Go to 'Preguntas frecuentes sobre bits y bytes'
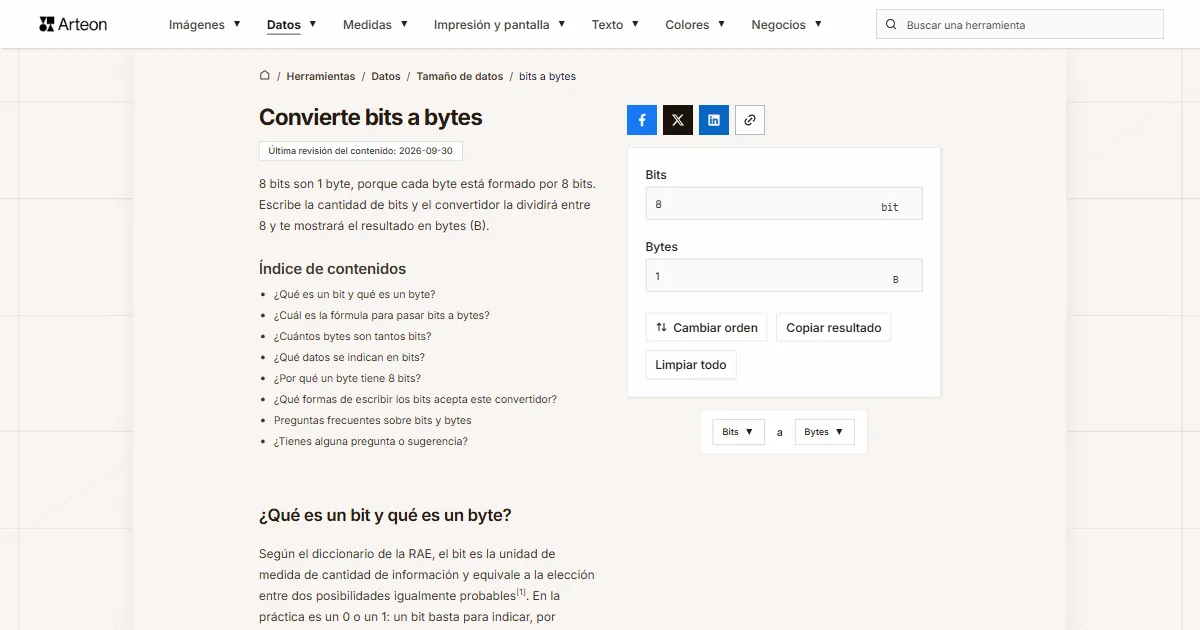This screenshot has height=630, width=1200. 373,420
